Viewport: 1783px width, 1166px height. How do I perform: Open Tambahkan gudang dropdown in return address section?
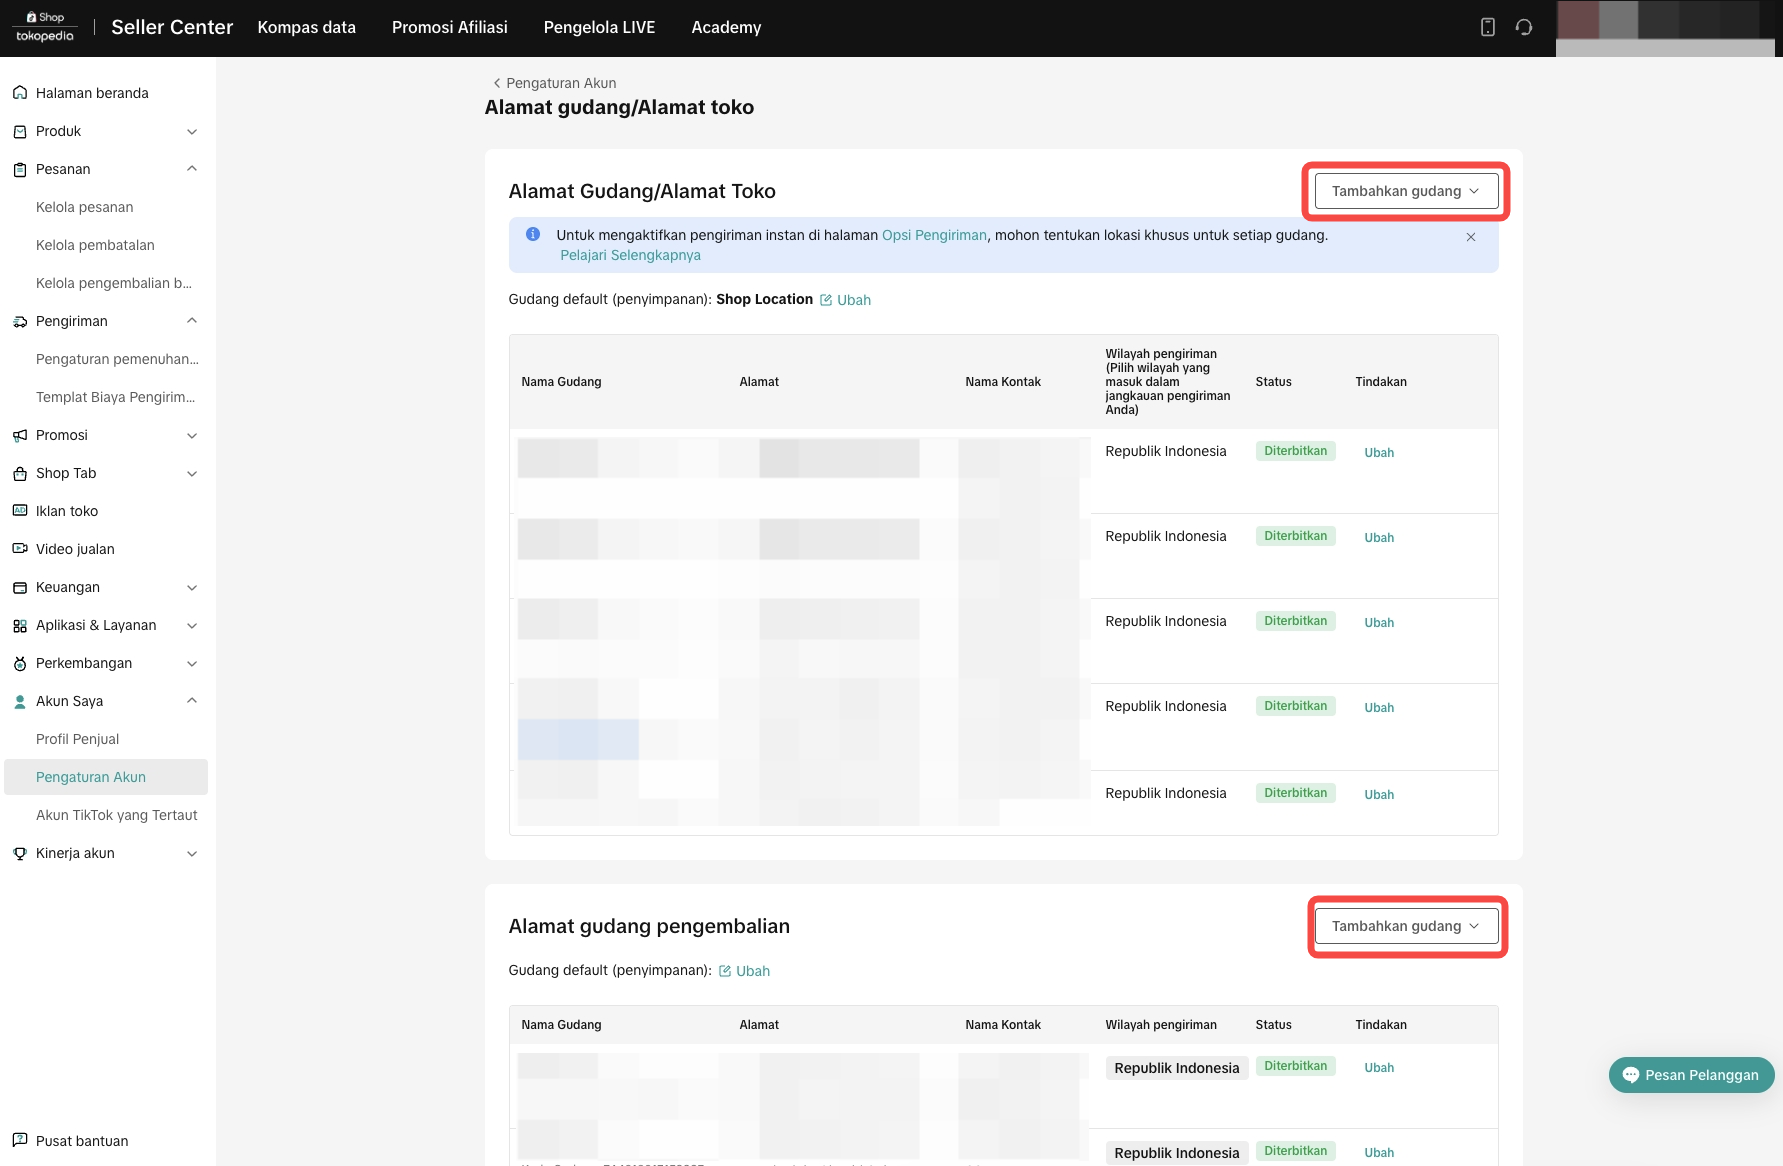coord(1406,926)
